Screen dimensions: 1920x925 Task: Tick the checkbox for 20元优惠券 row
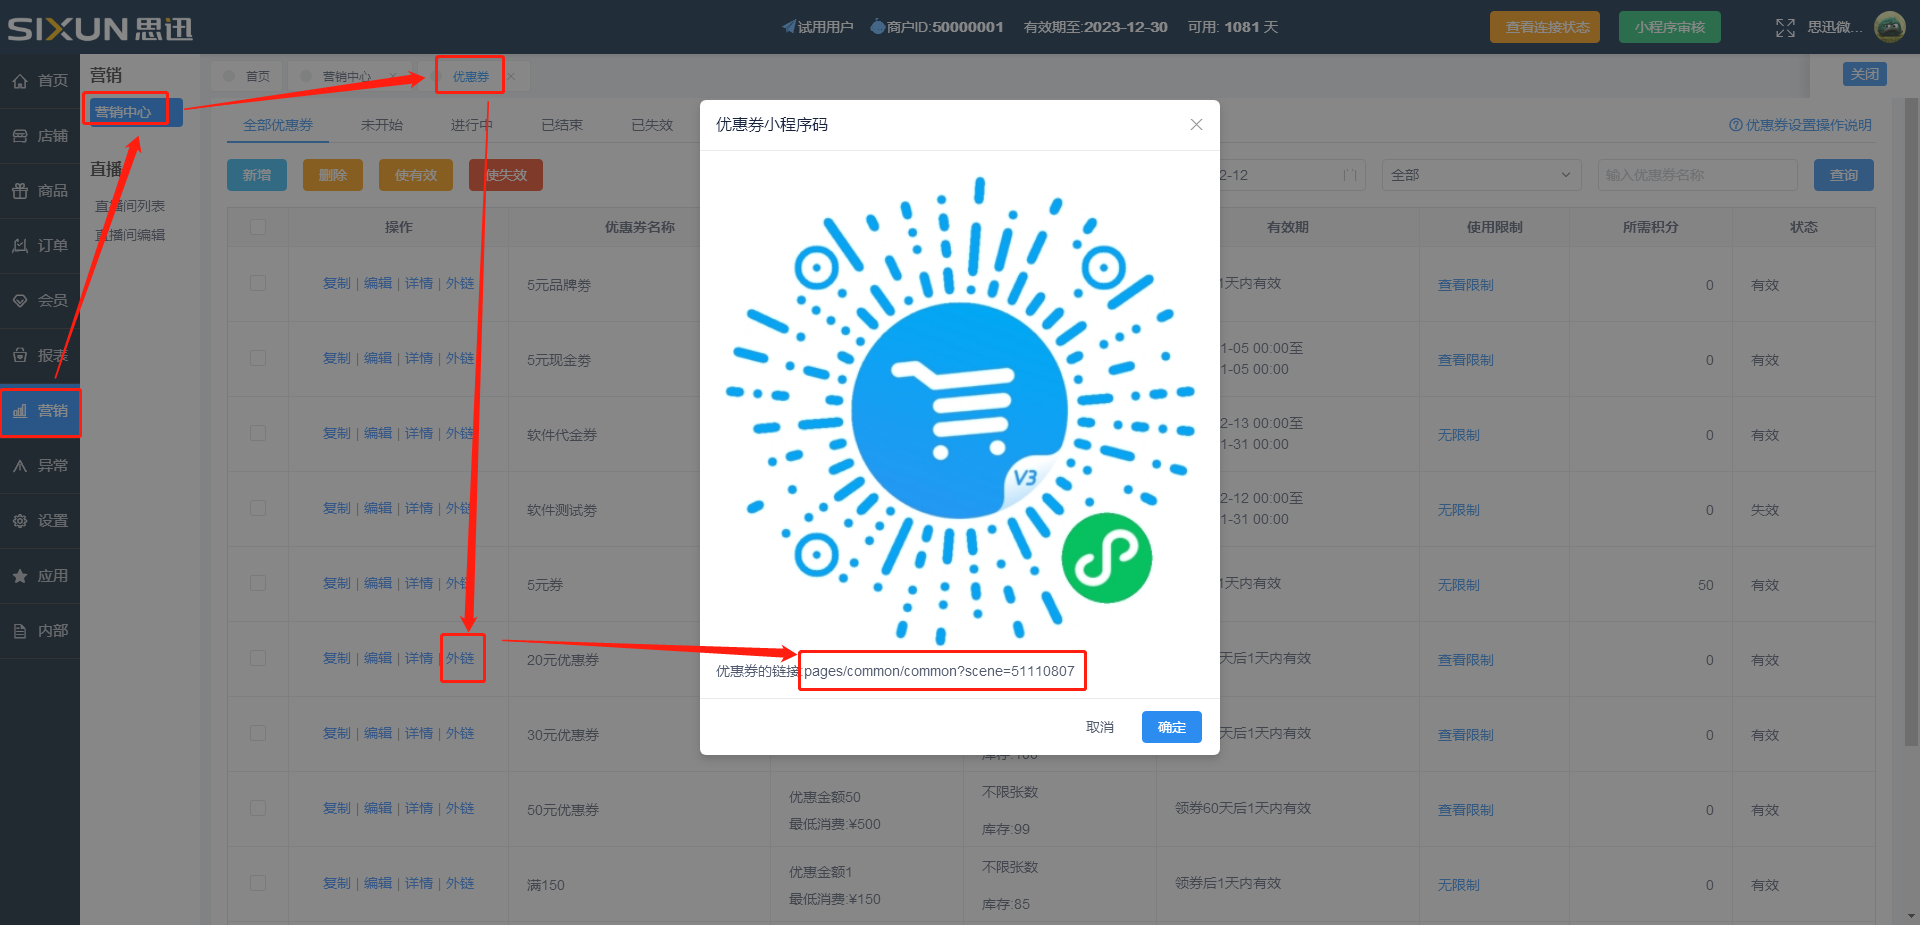click(x=258, y=658)
